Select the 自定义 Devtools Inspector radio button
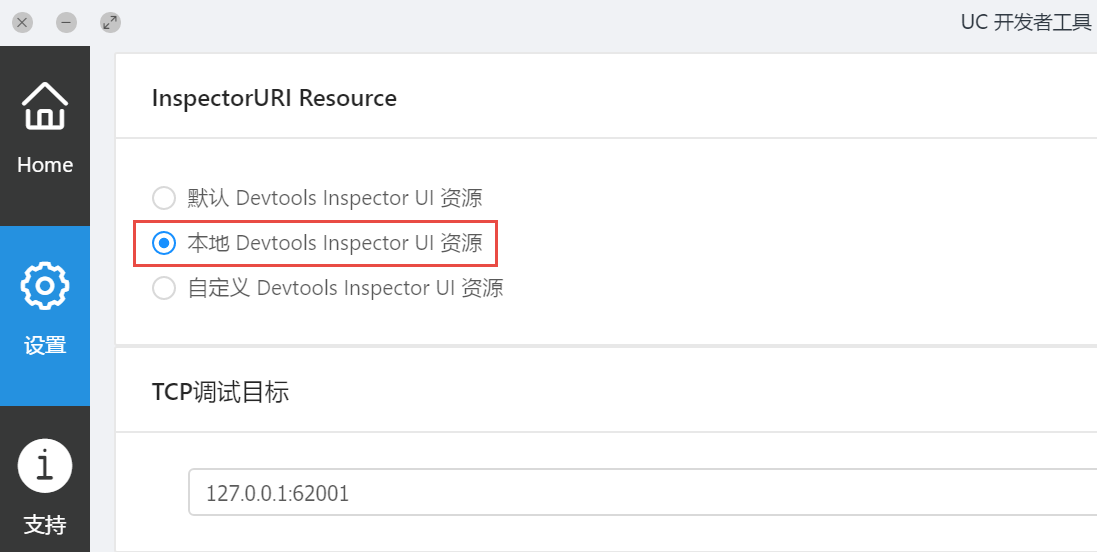 coord(163,289)
